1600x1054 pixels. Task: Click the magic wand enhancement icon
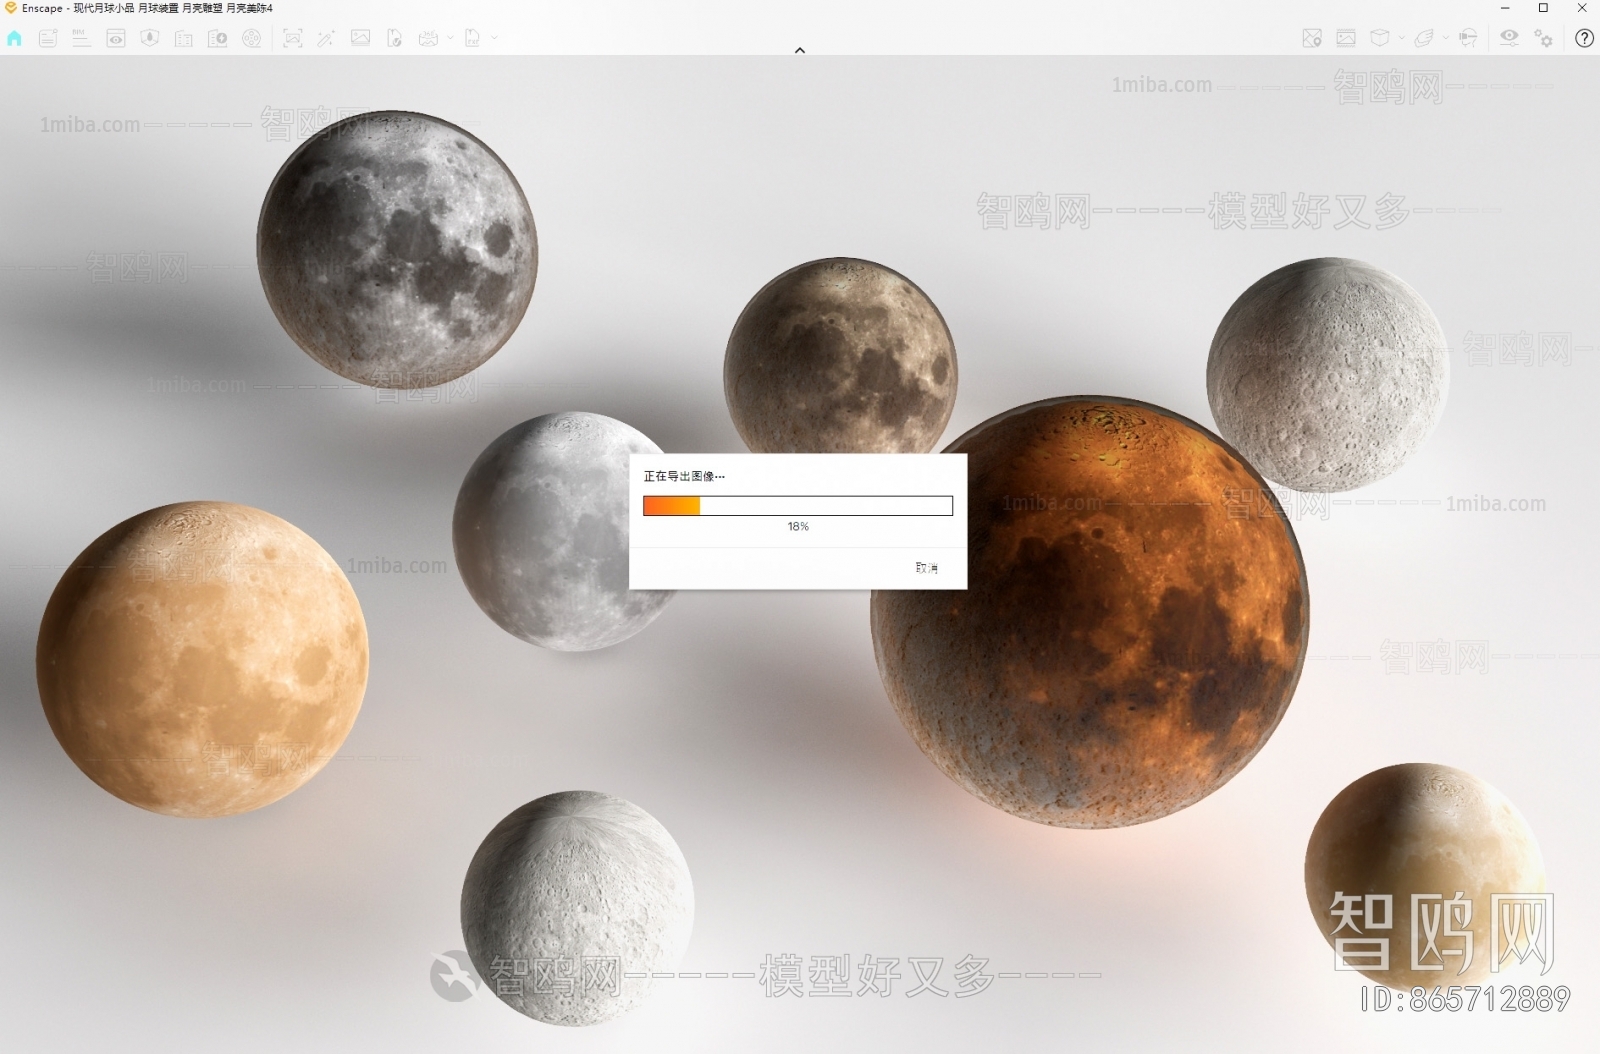point(326,38)
